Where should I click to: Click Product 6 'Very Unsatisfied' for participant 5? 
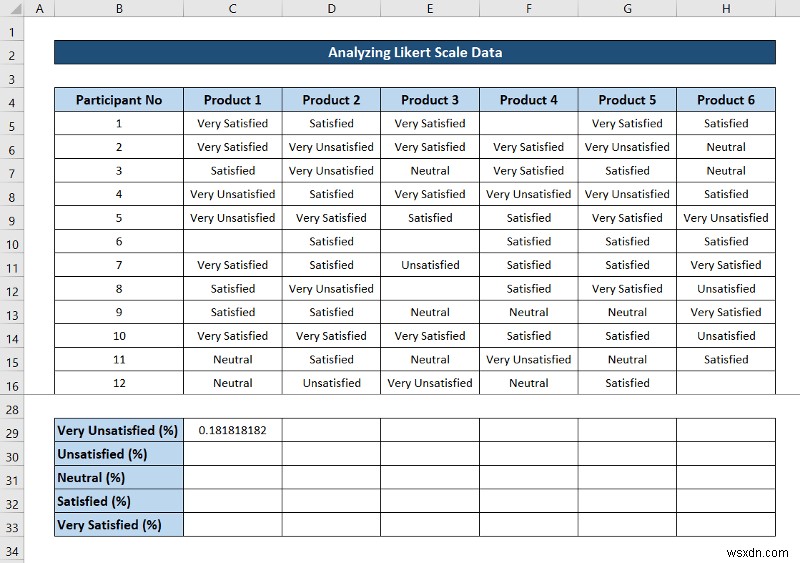coord(726,218)
